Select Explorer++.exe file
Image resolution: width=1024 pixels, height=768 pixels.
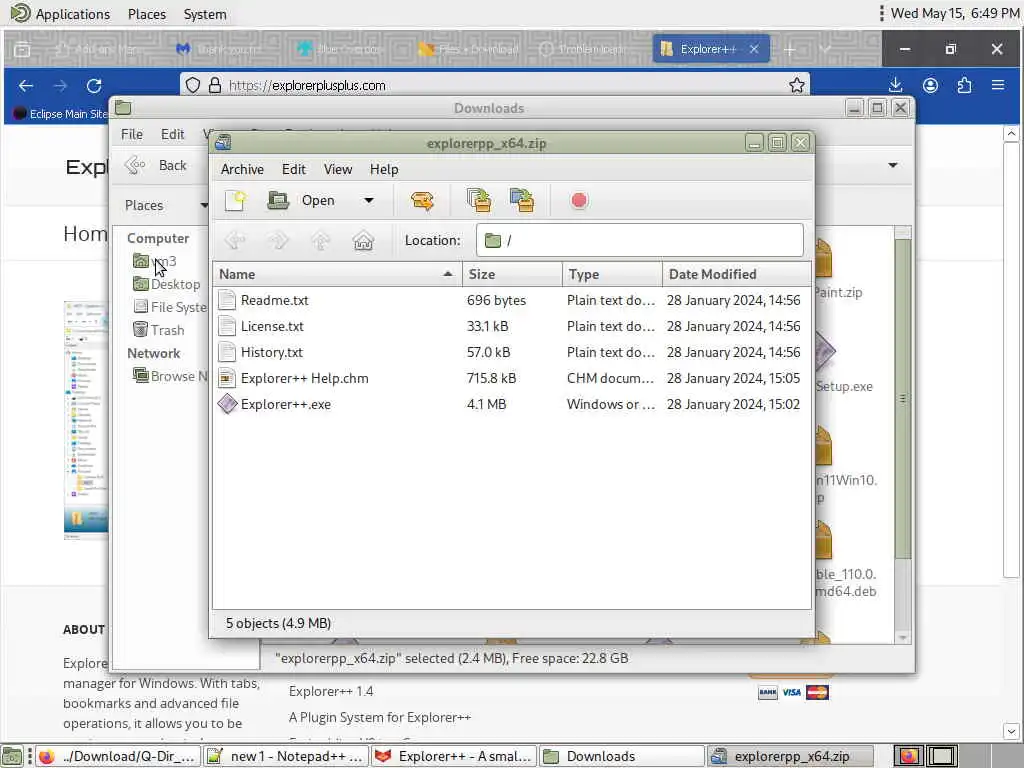click(512, 404)
